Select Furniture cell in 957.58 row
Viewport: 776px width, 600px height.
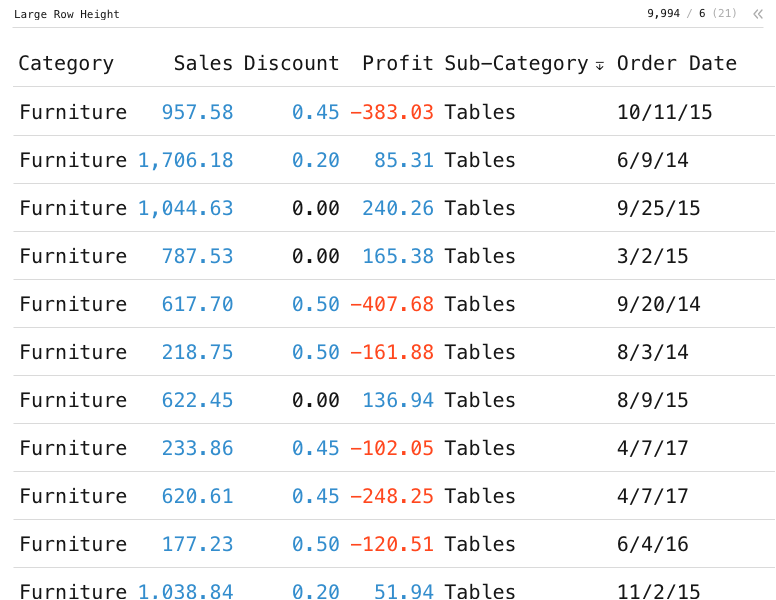(73, 112)
